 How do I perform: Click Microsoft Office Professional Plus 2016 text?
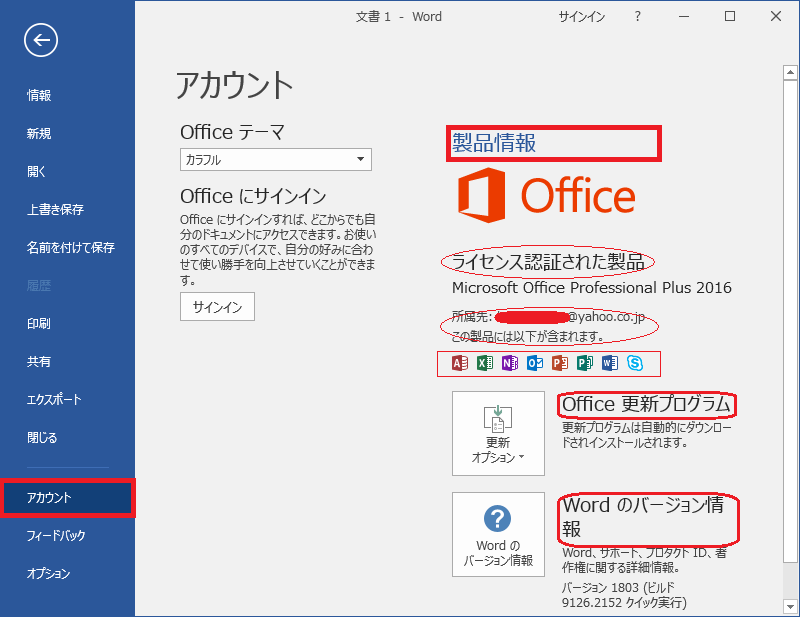tap(592, 288)
